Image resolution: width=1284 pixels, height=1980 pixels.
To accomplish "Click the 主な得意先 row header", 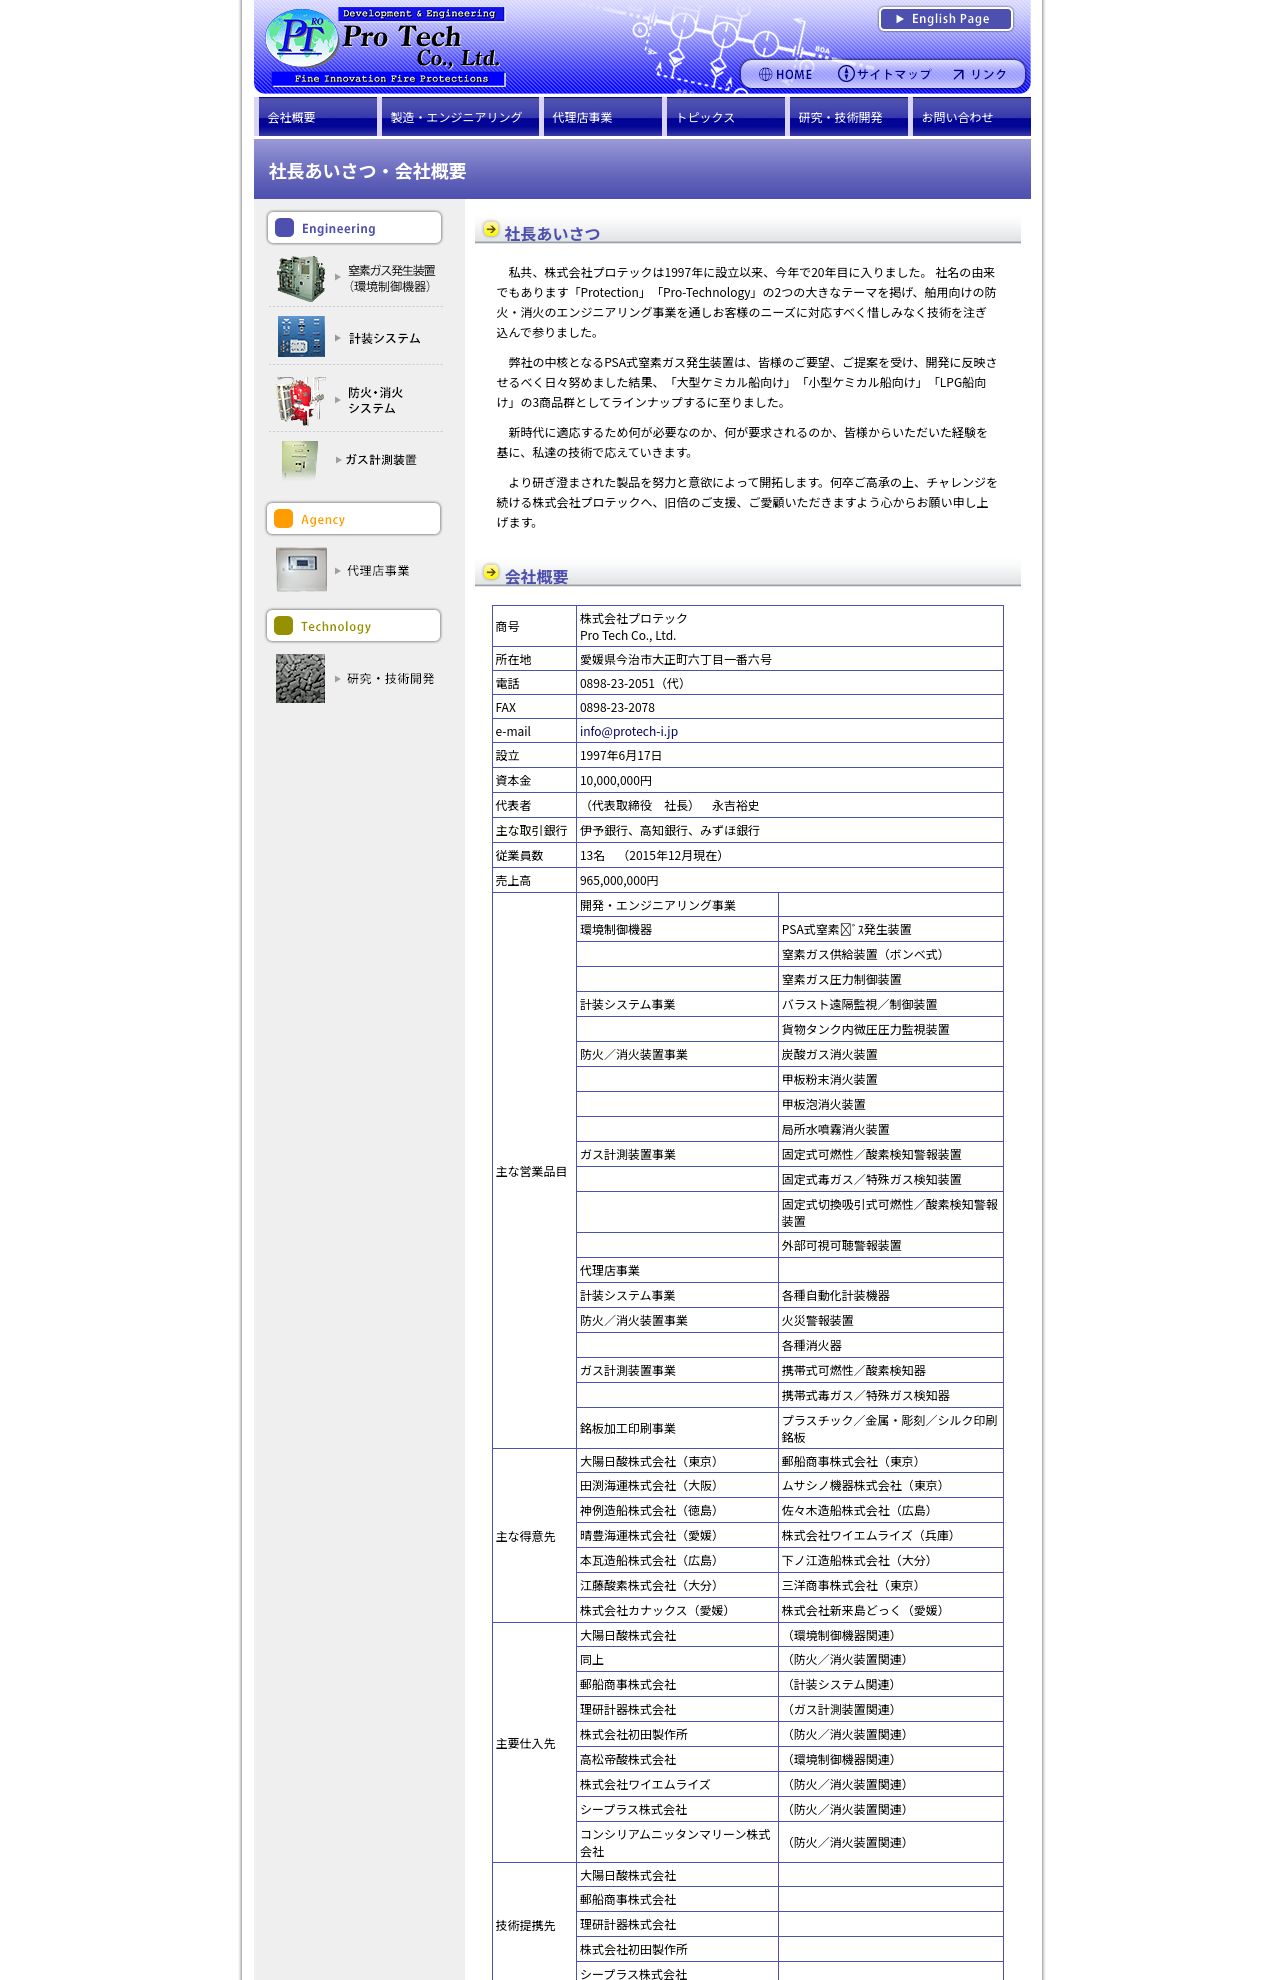I will coord(534,1536).
